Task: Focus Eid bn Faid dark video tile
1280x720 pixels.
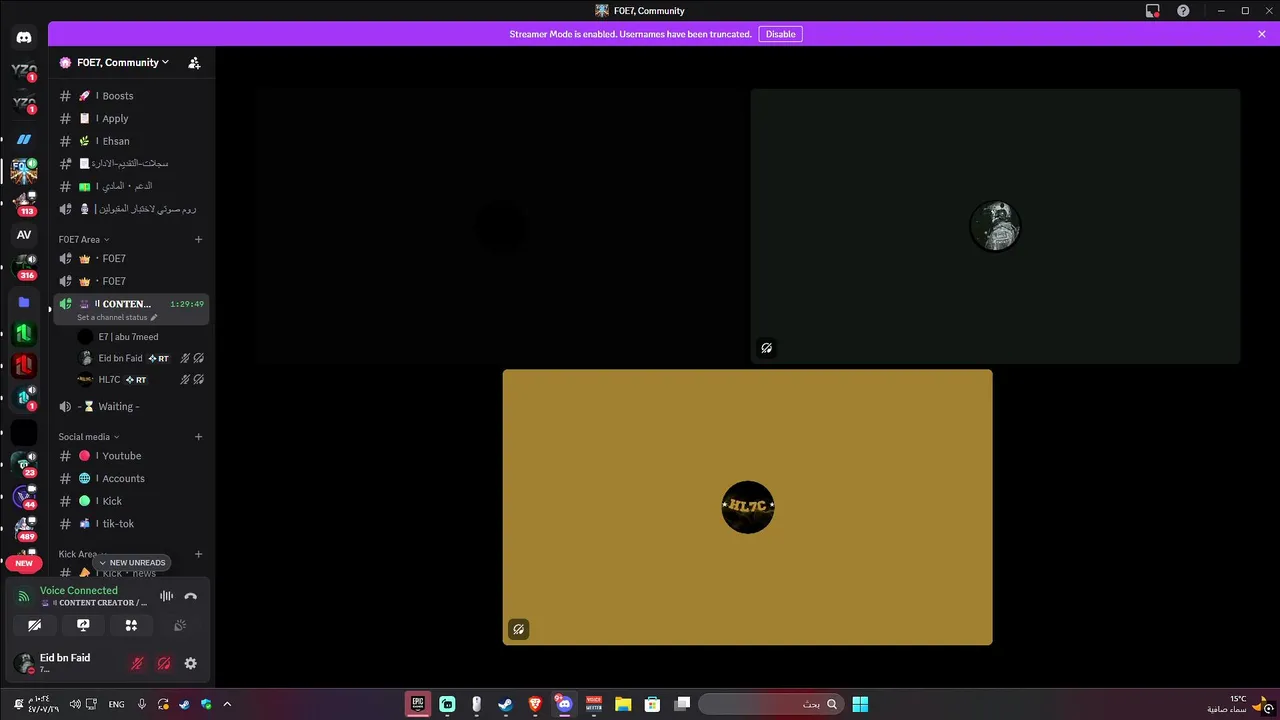Action: [995, 226]
